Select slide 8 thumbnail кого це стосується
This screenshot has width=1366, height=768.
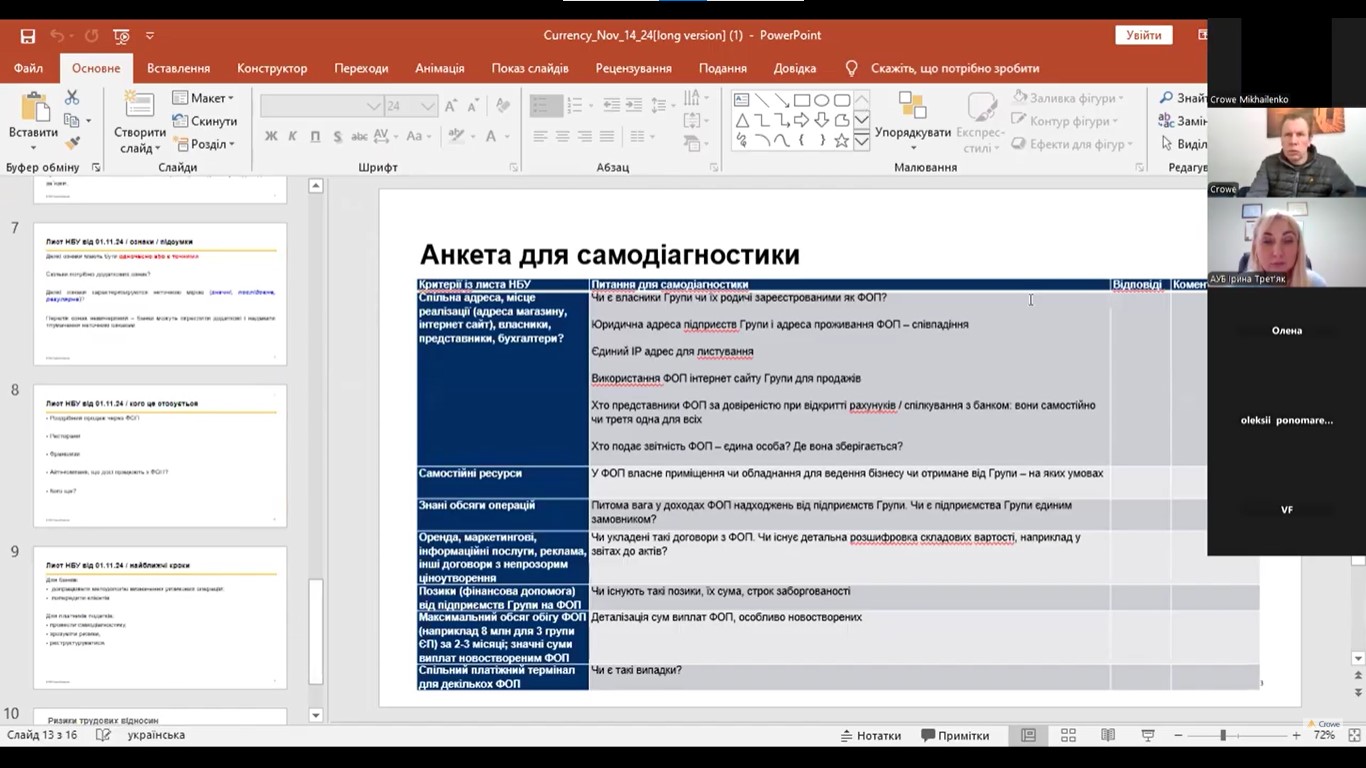(x=160, y=455)
